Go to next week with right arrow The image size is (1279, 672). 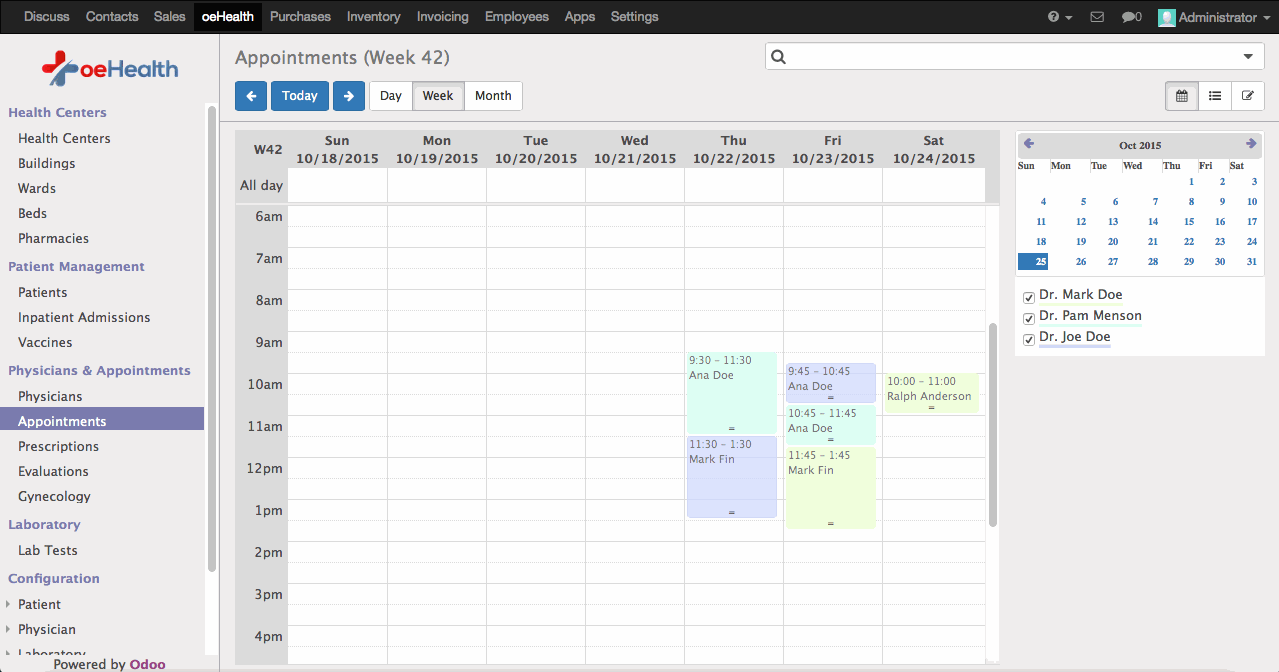pos(348,96)
